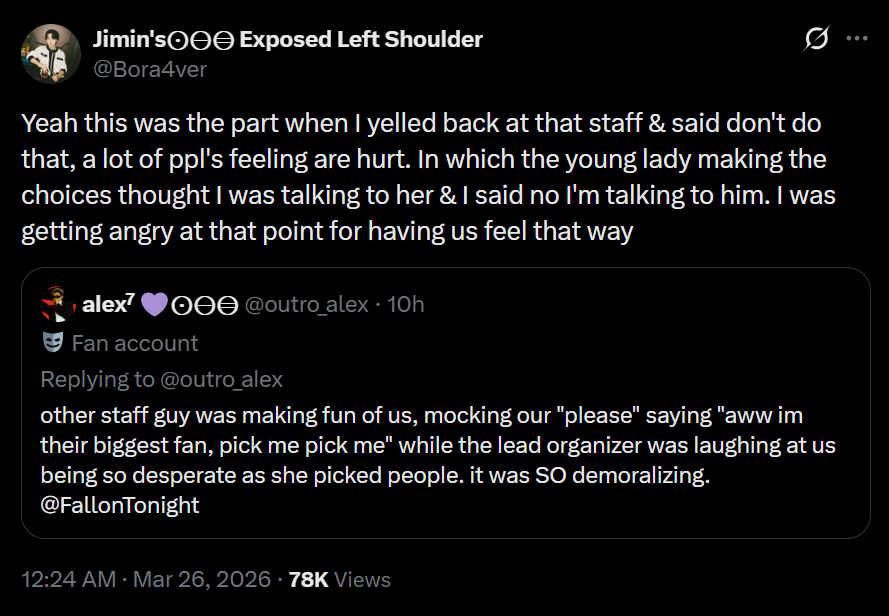Click the 78K Views count
Viewport: 889px width, 616px height.
click(339, 579)
